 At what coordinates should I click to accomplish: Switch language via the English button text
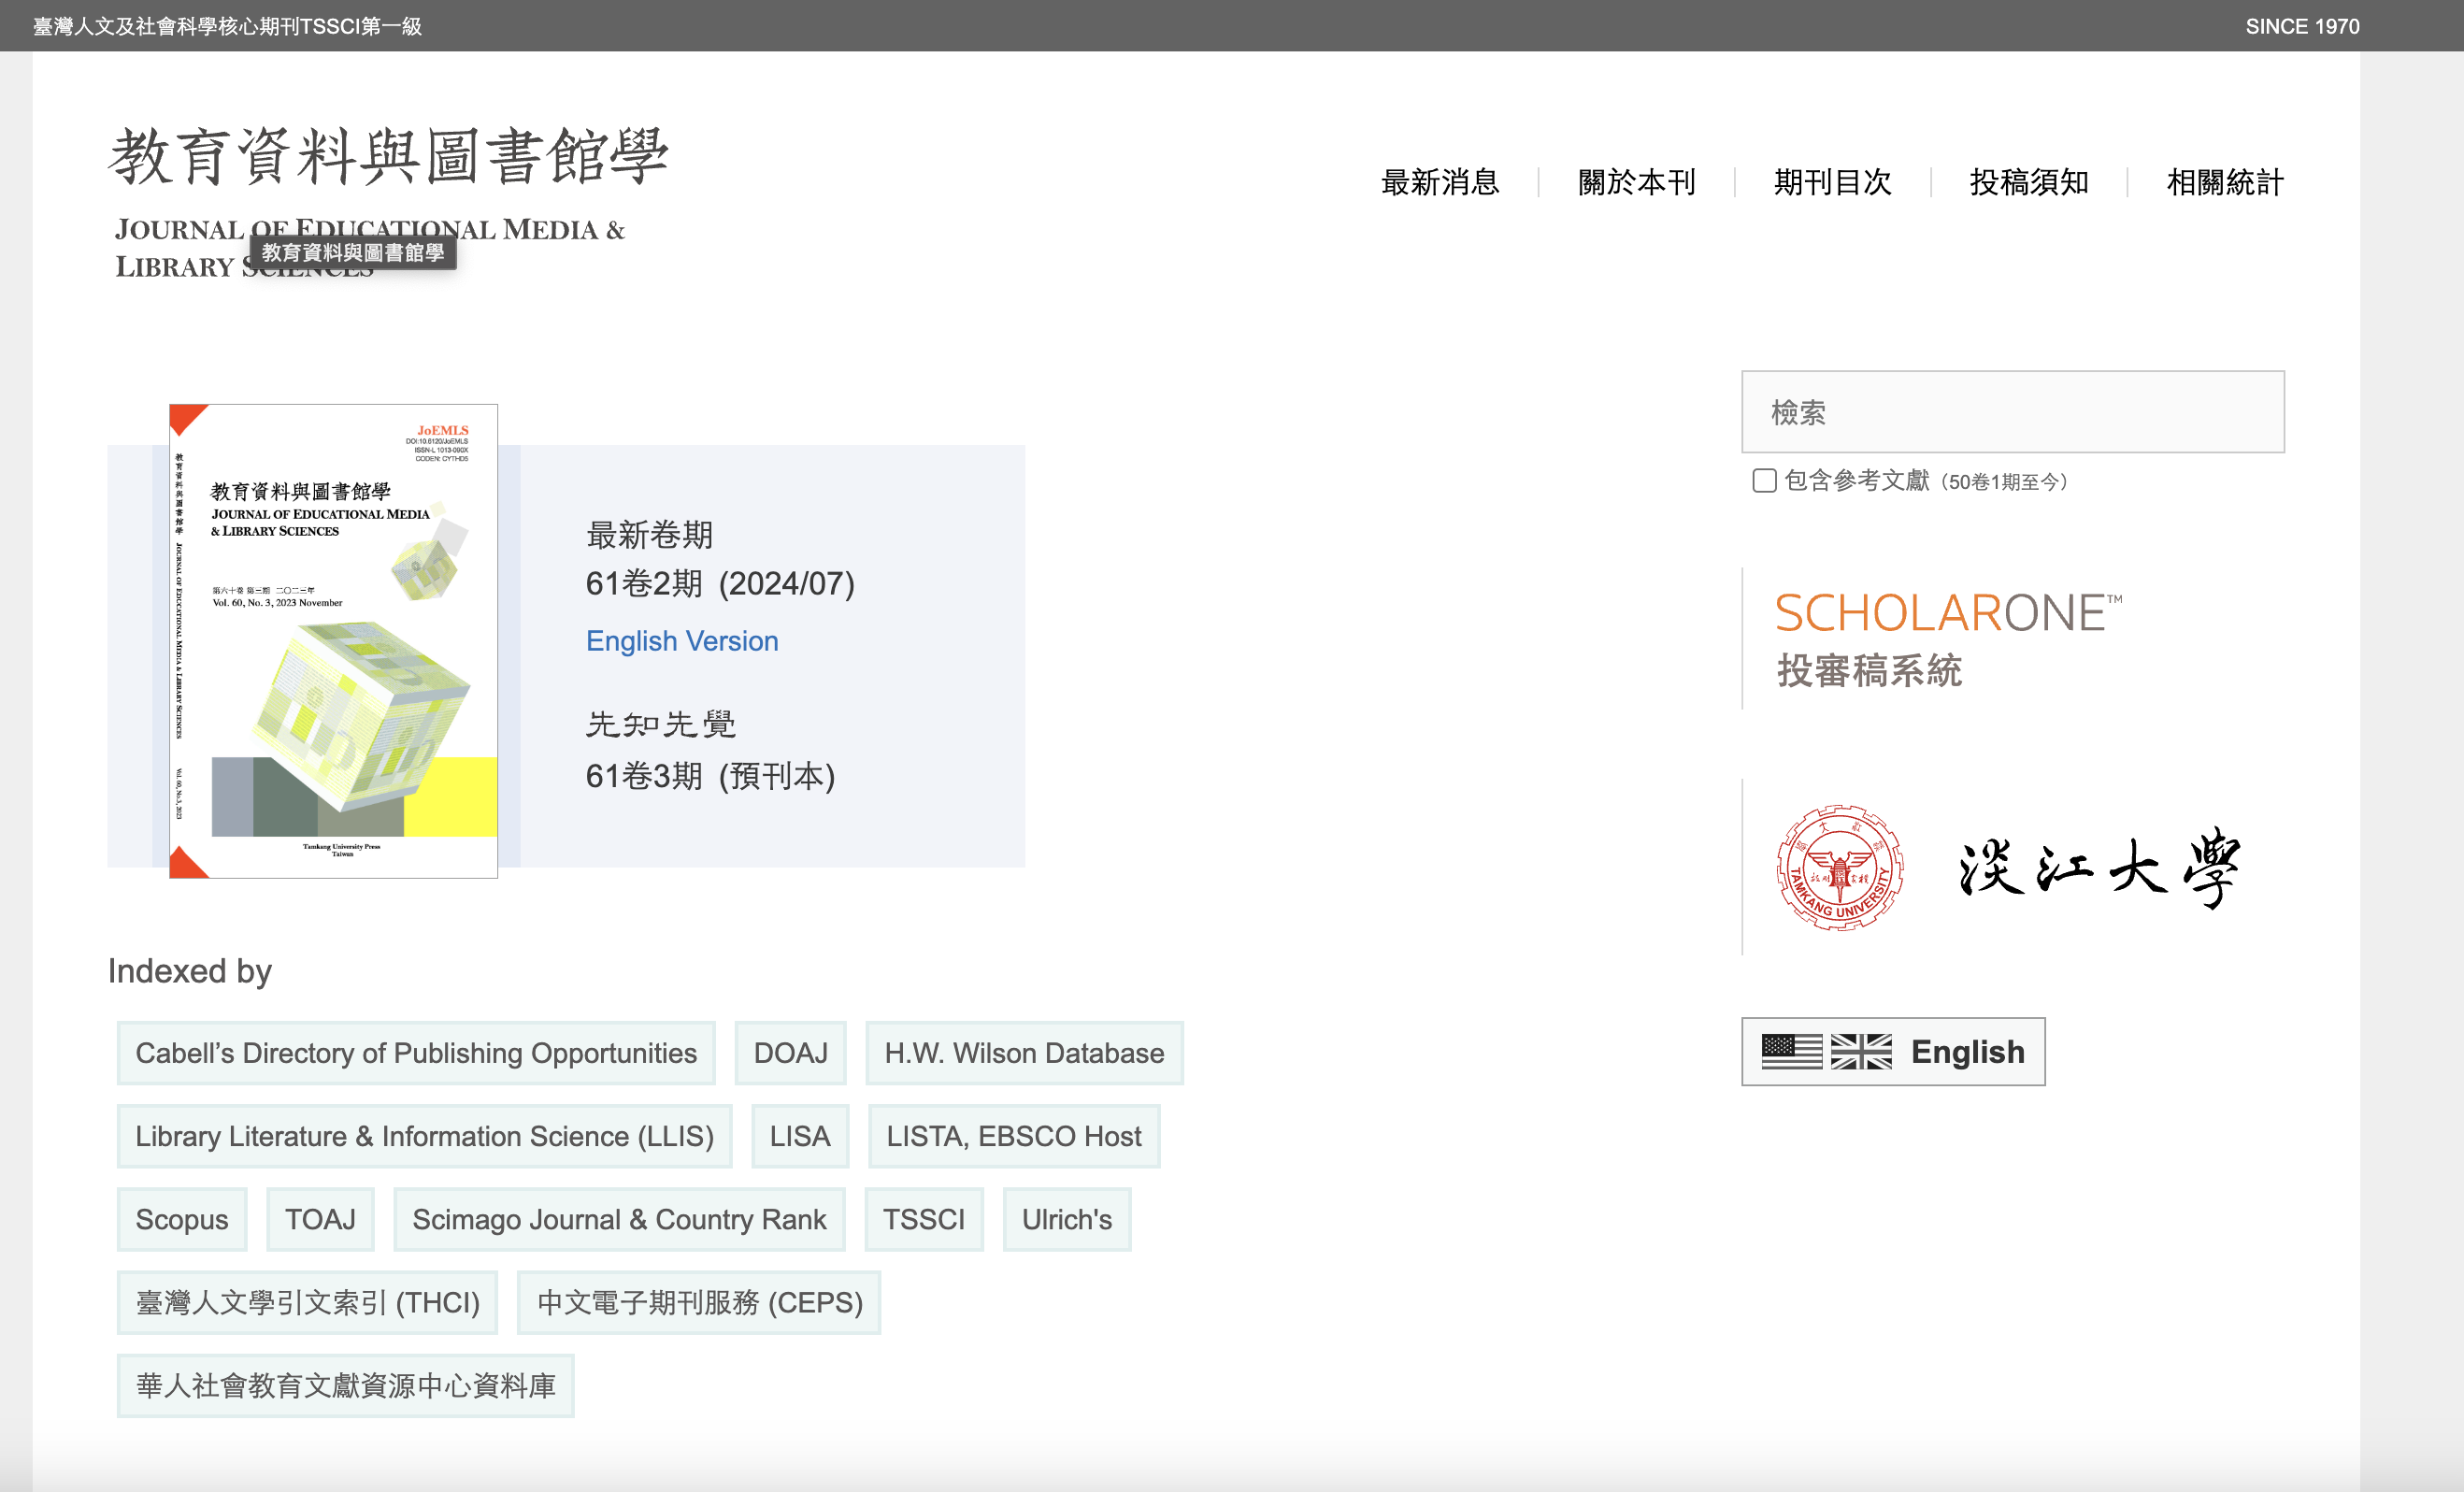pos(1967,1052)
